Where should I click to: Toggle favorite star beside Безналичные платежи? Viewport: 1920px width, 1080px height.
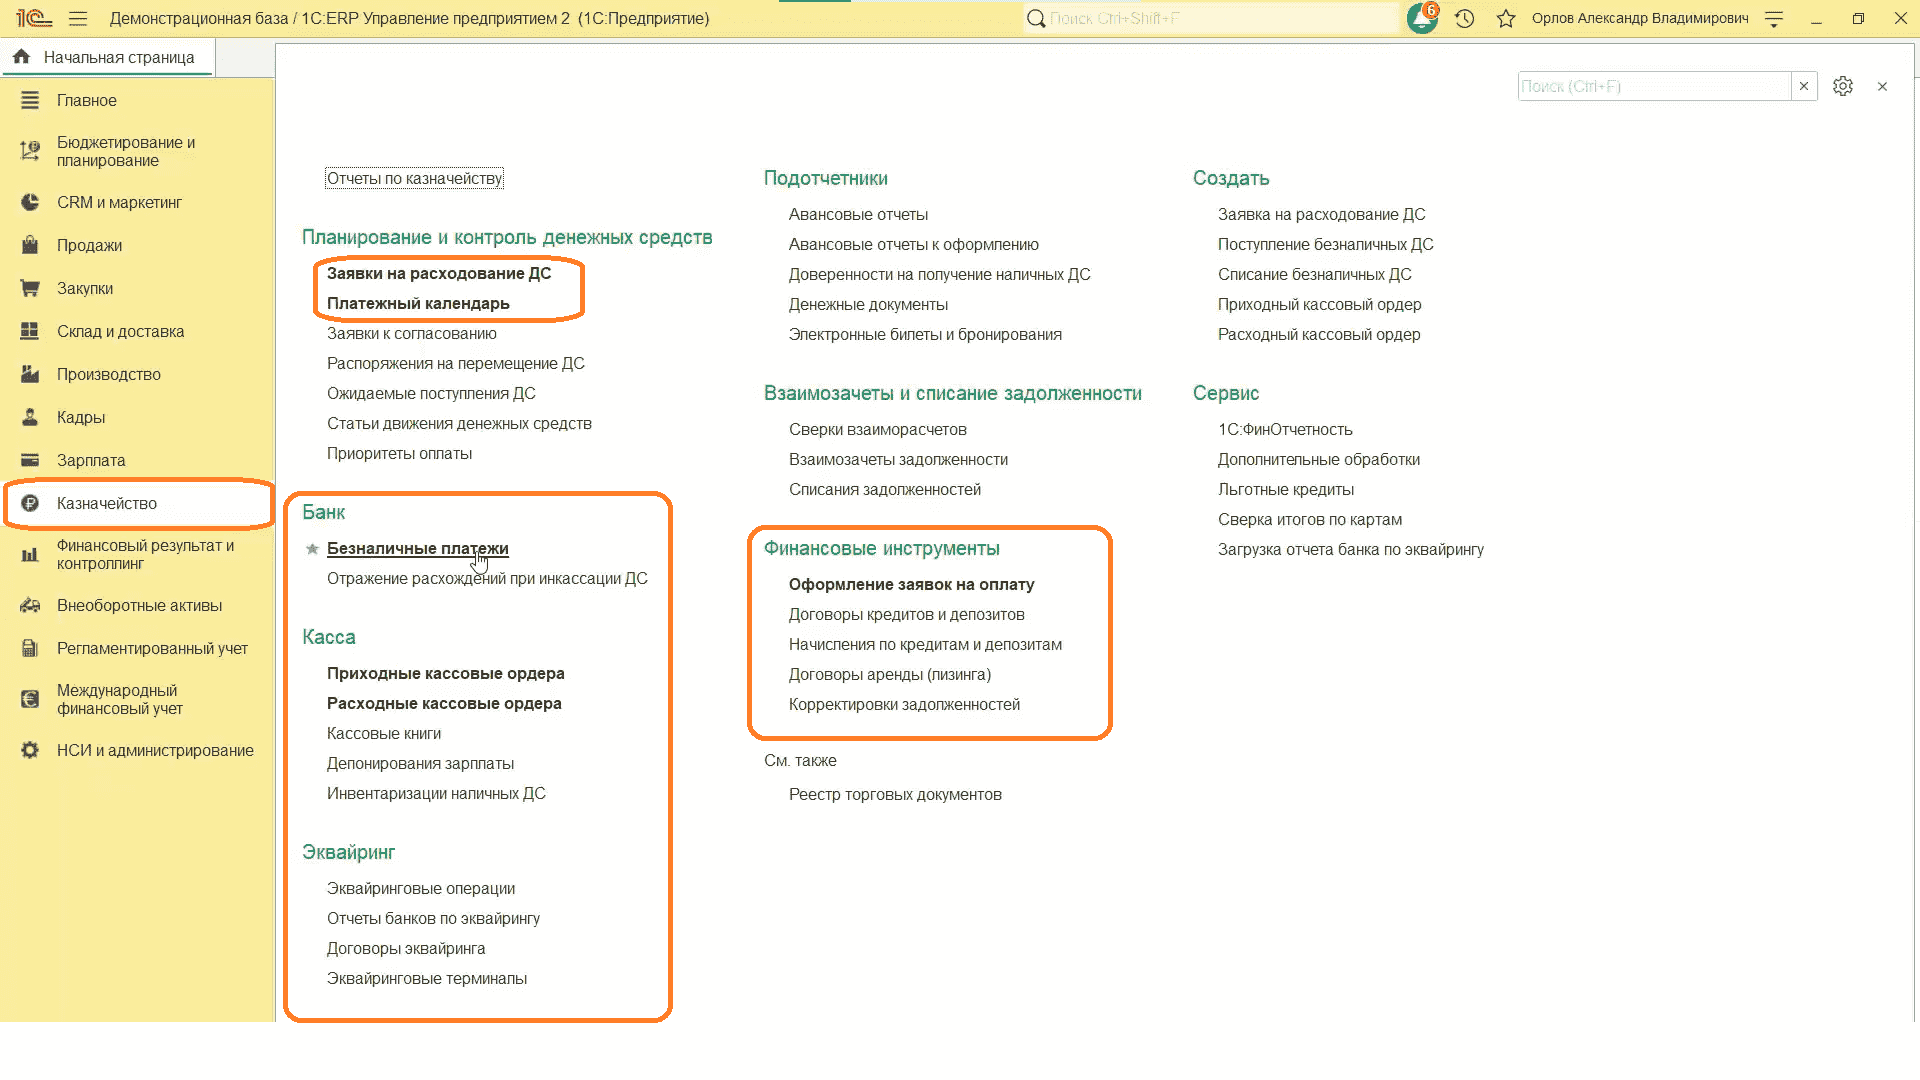click(x=312, y=548)
